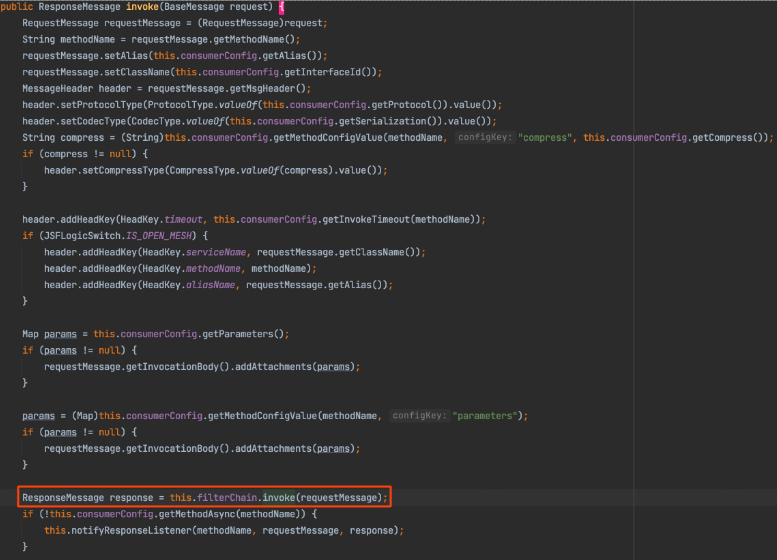
Task: Click HeadKey.serviceName constant
Action: click(x=194, y=252)
